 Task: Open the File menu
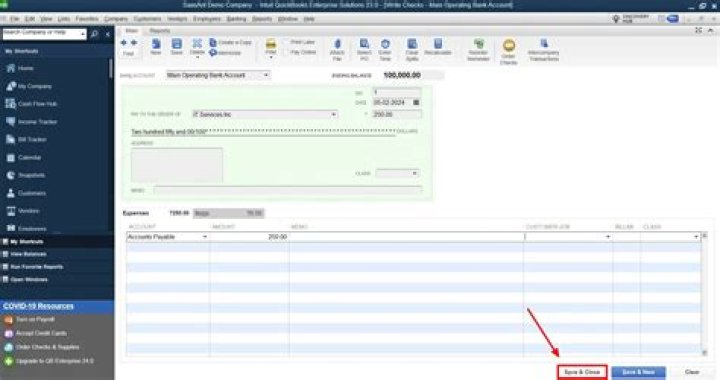point(15,19)
